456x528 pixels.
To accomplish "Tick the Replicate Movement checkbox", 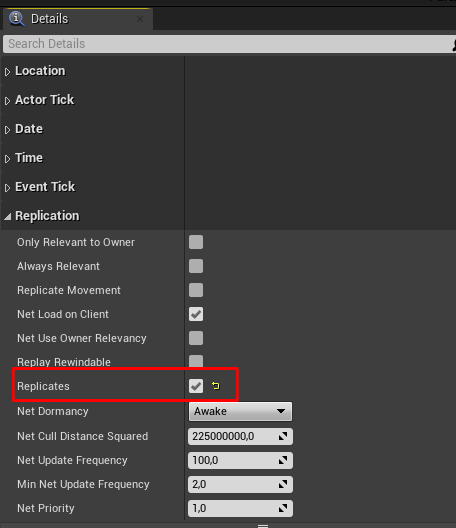I will pos(196,290).
